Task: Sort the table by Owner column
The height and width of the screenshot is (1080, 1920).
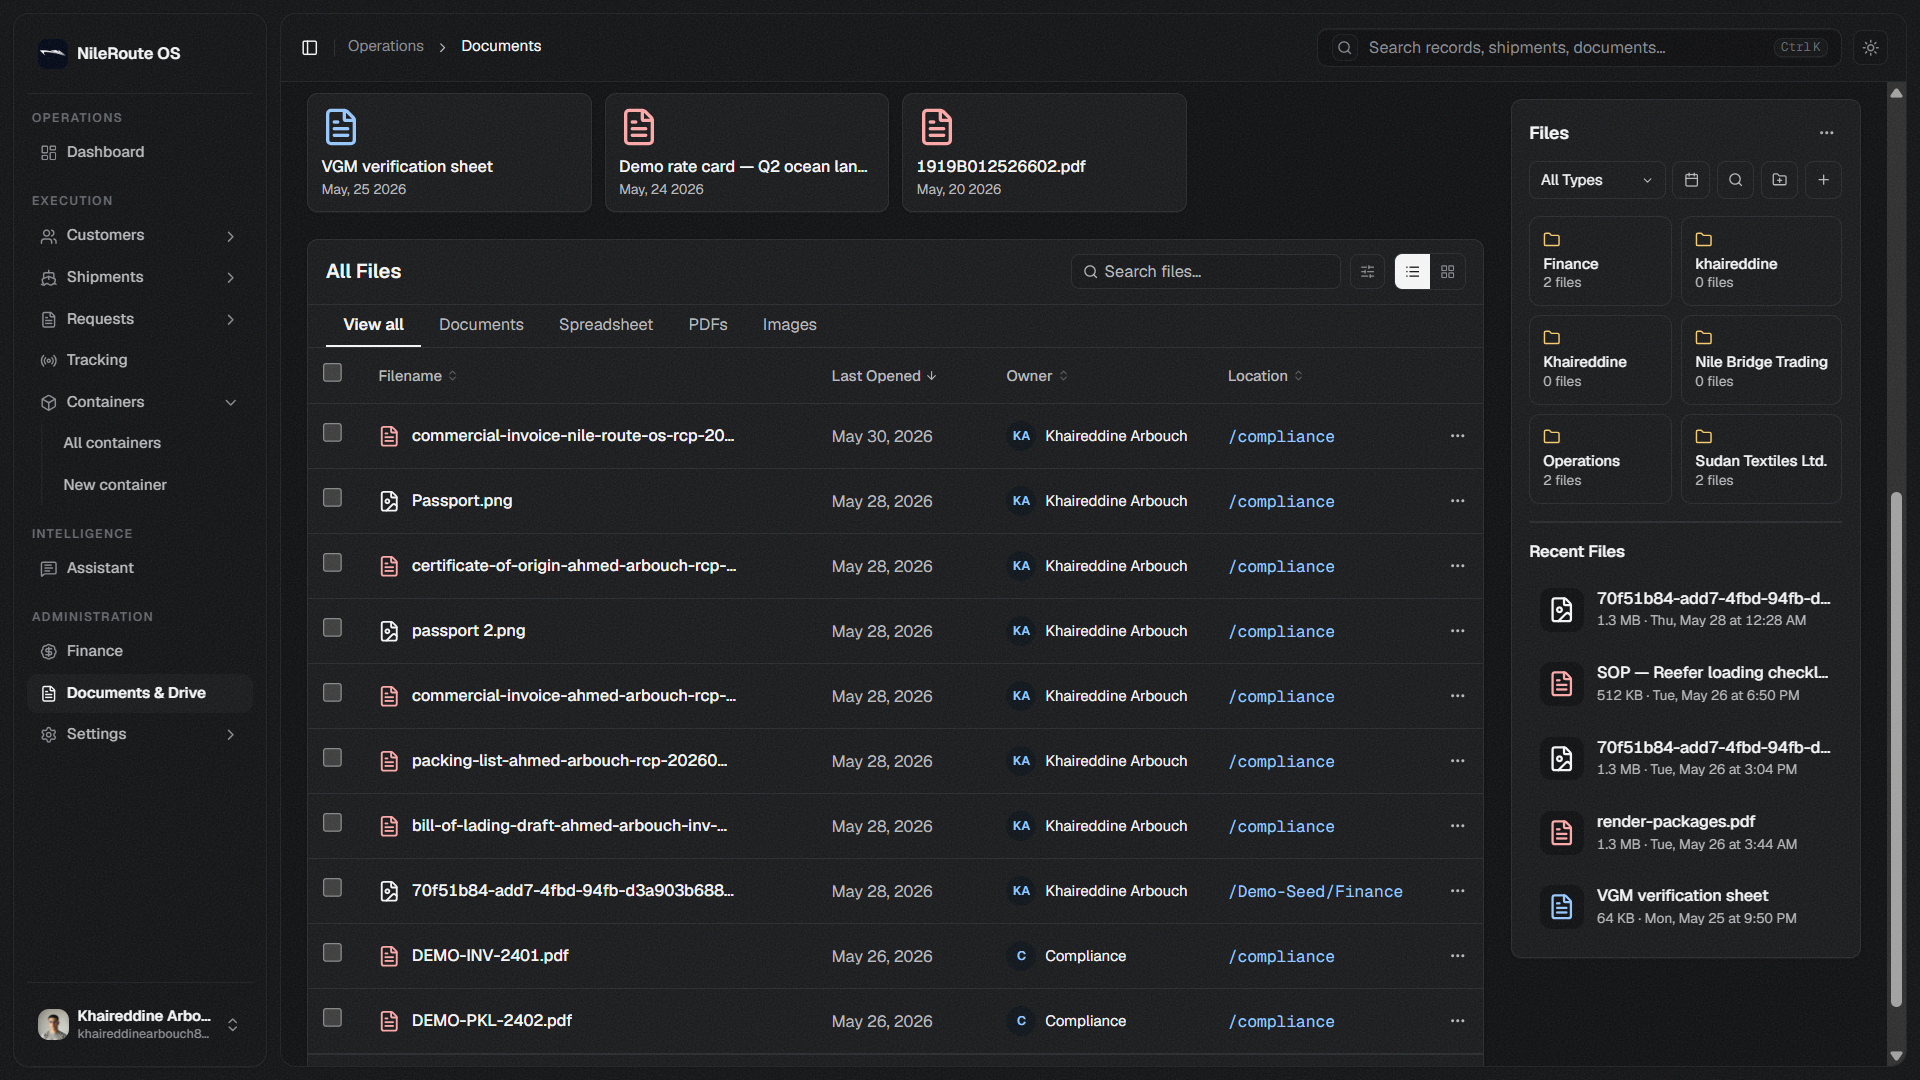Action: coord(1037,376)
